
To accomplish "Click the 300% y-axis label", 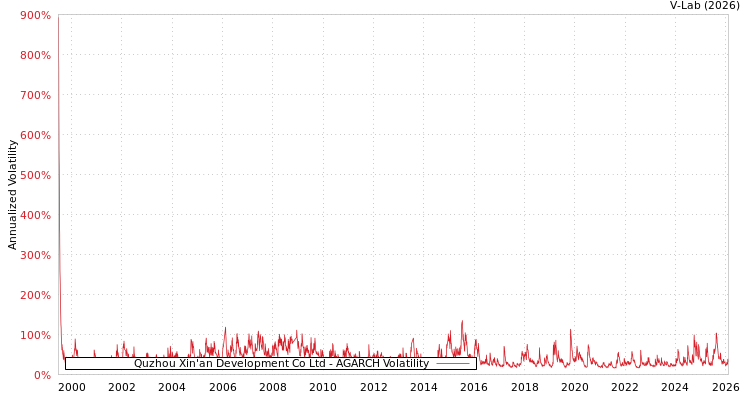I will tap(35, 255).
